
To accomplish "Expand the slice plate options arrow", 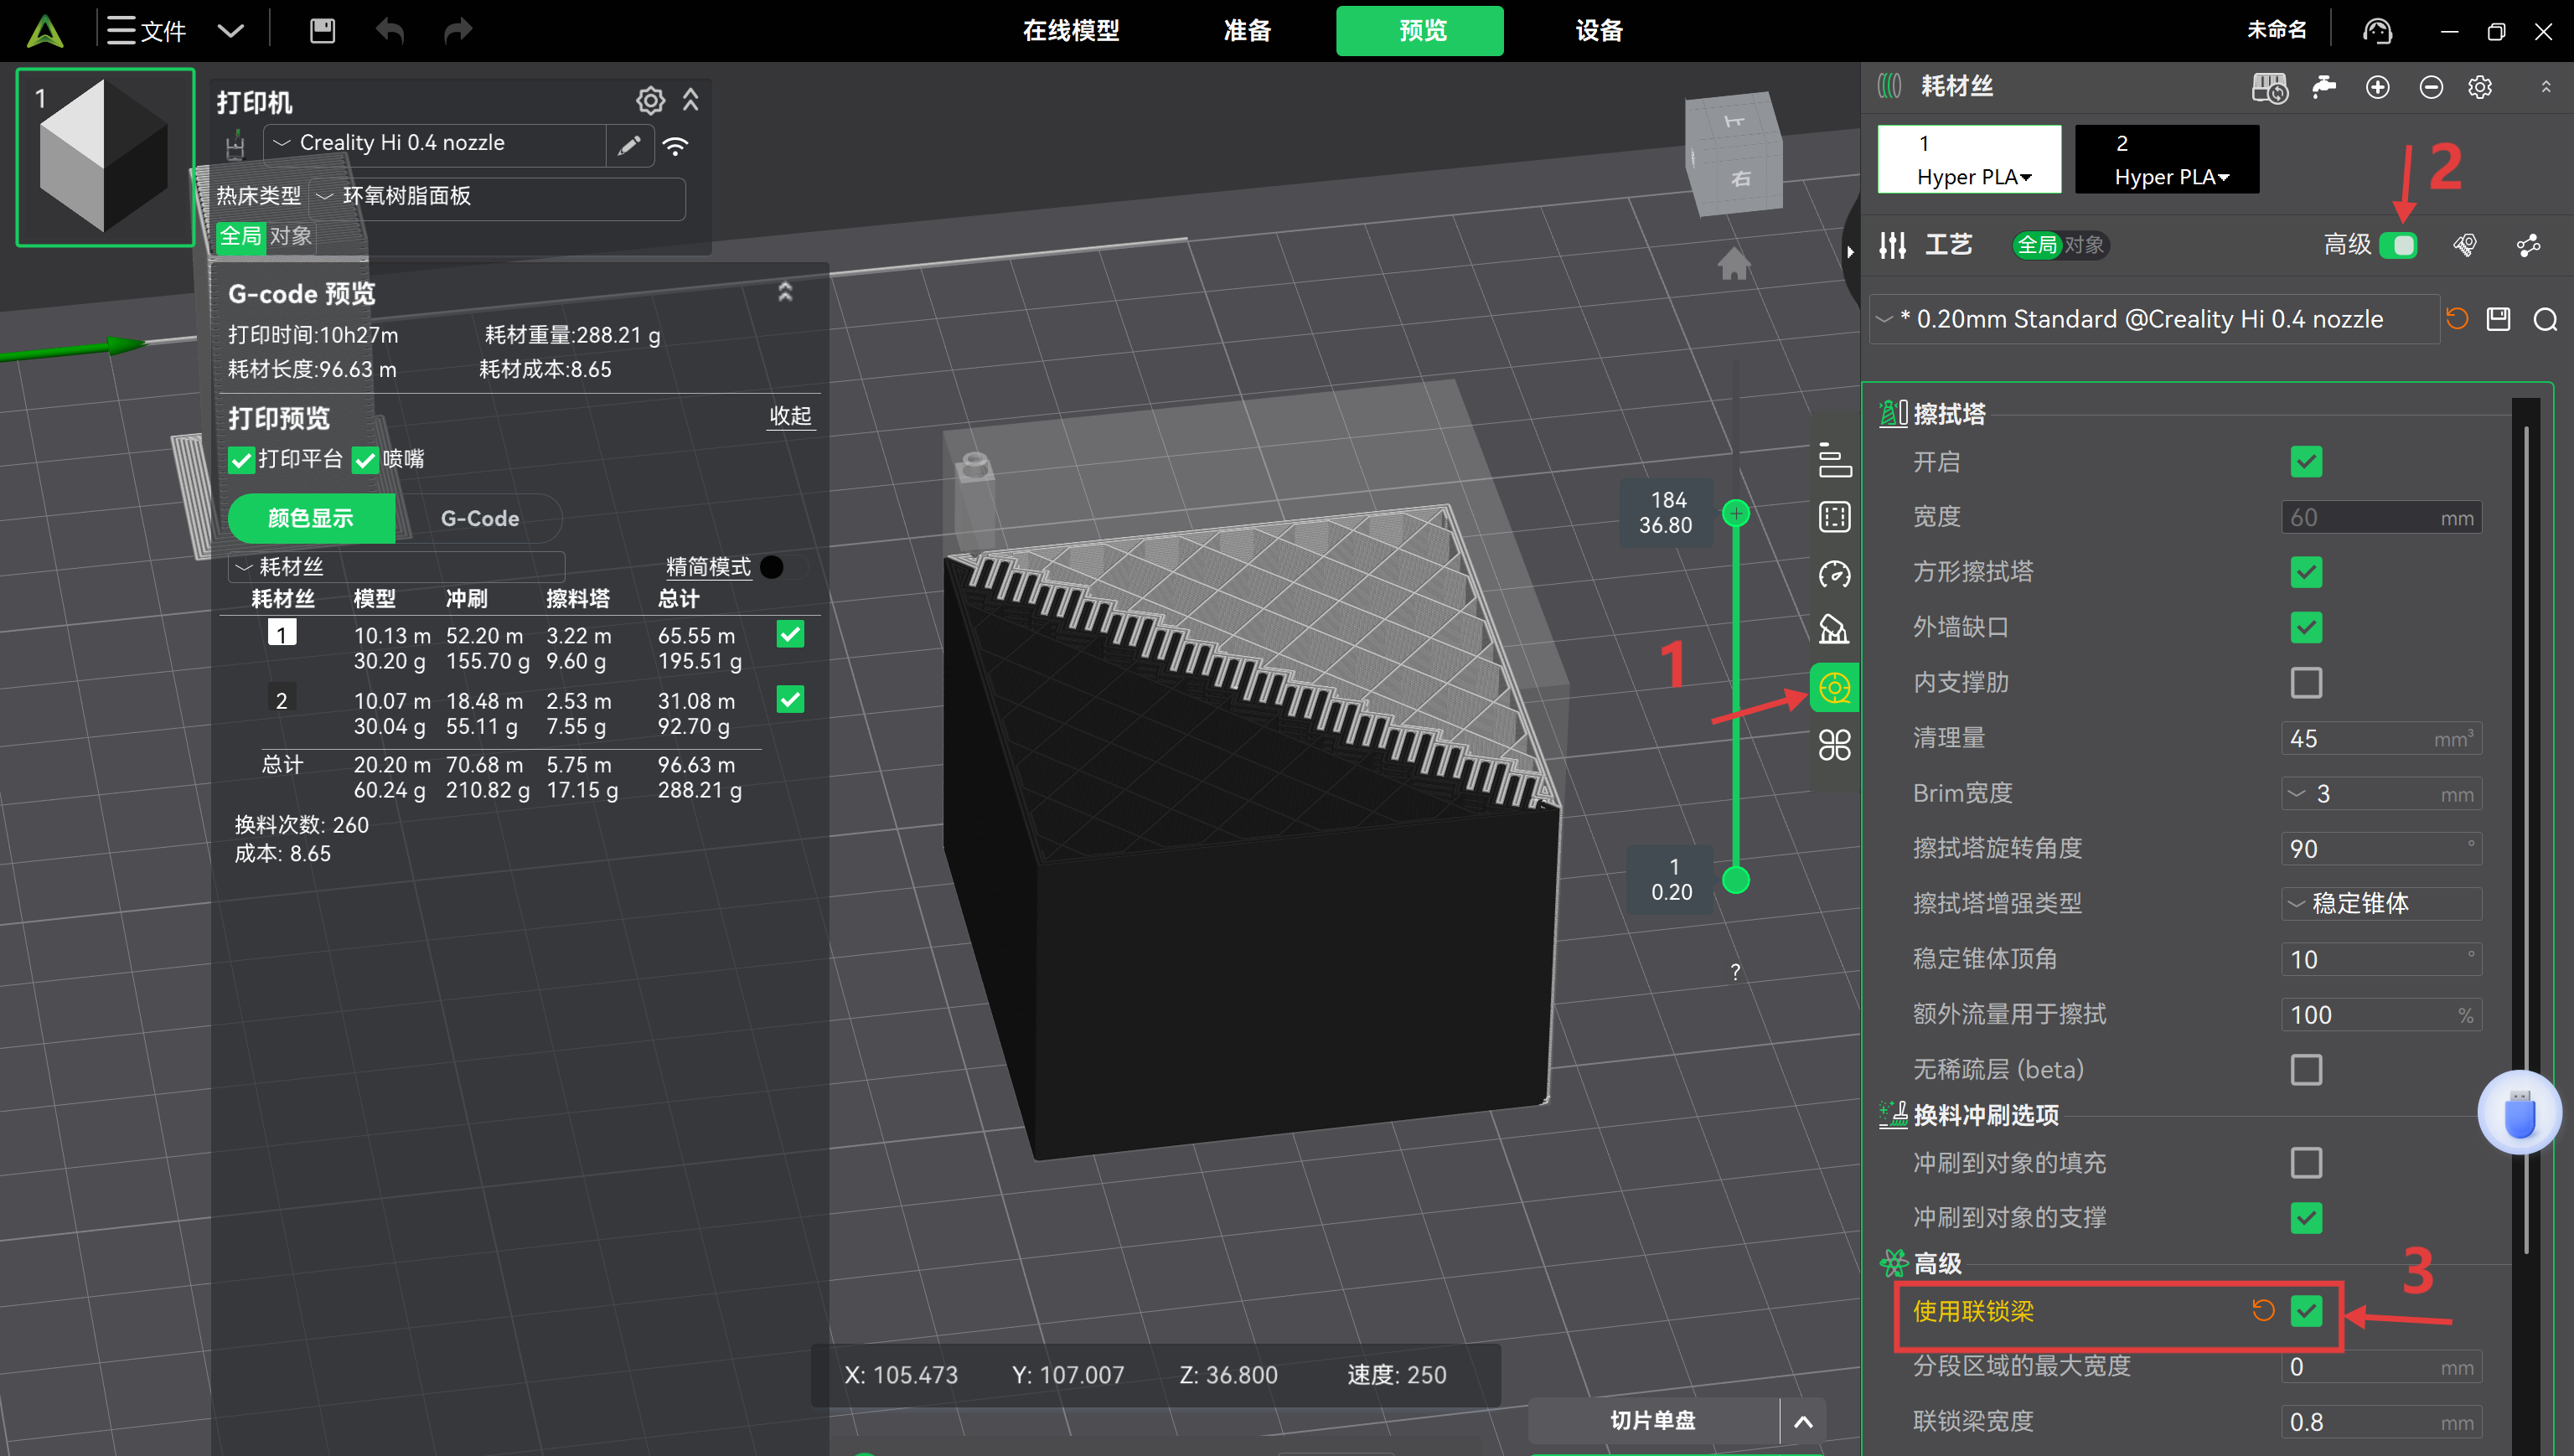I will click(x=1803, y=1421).
